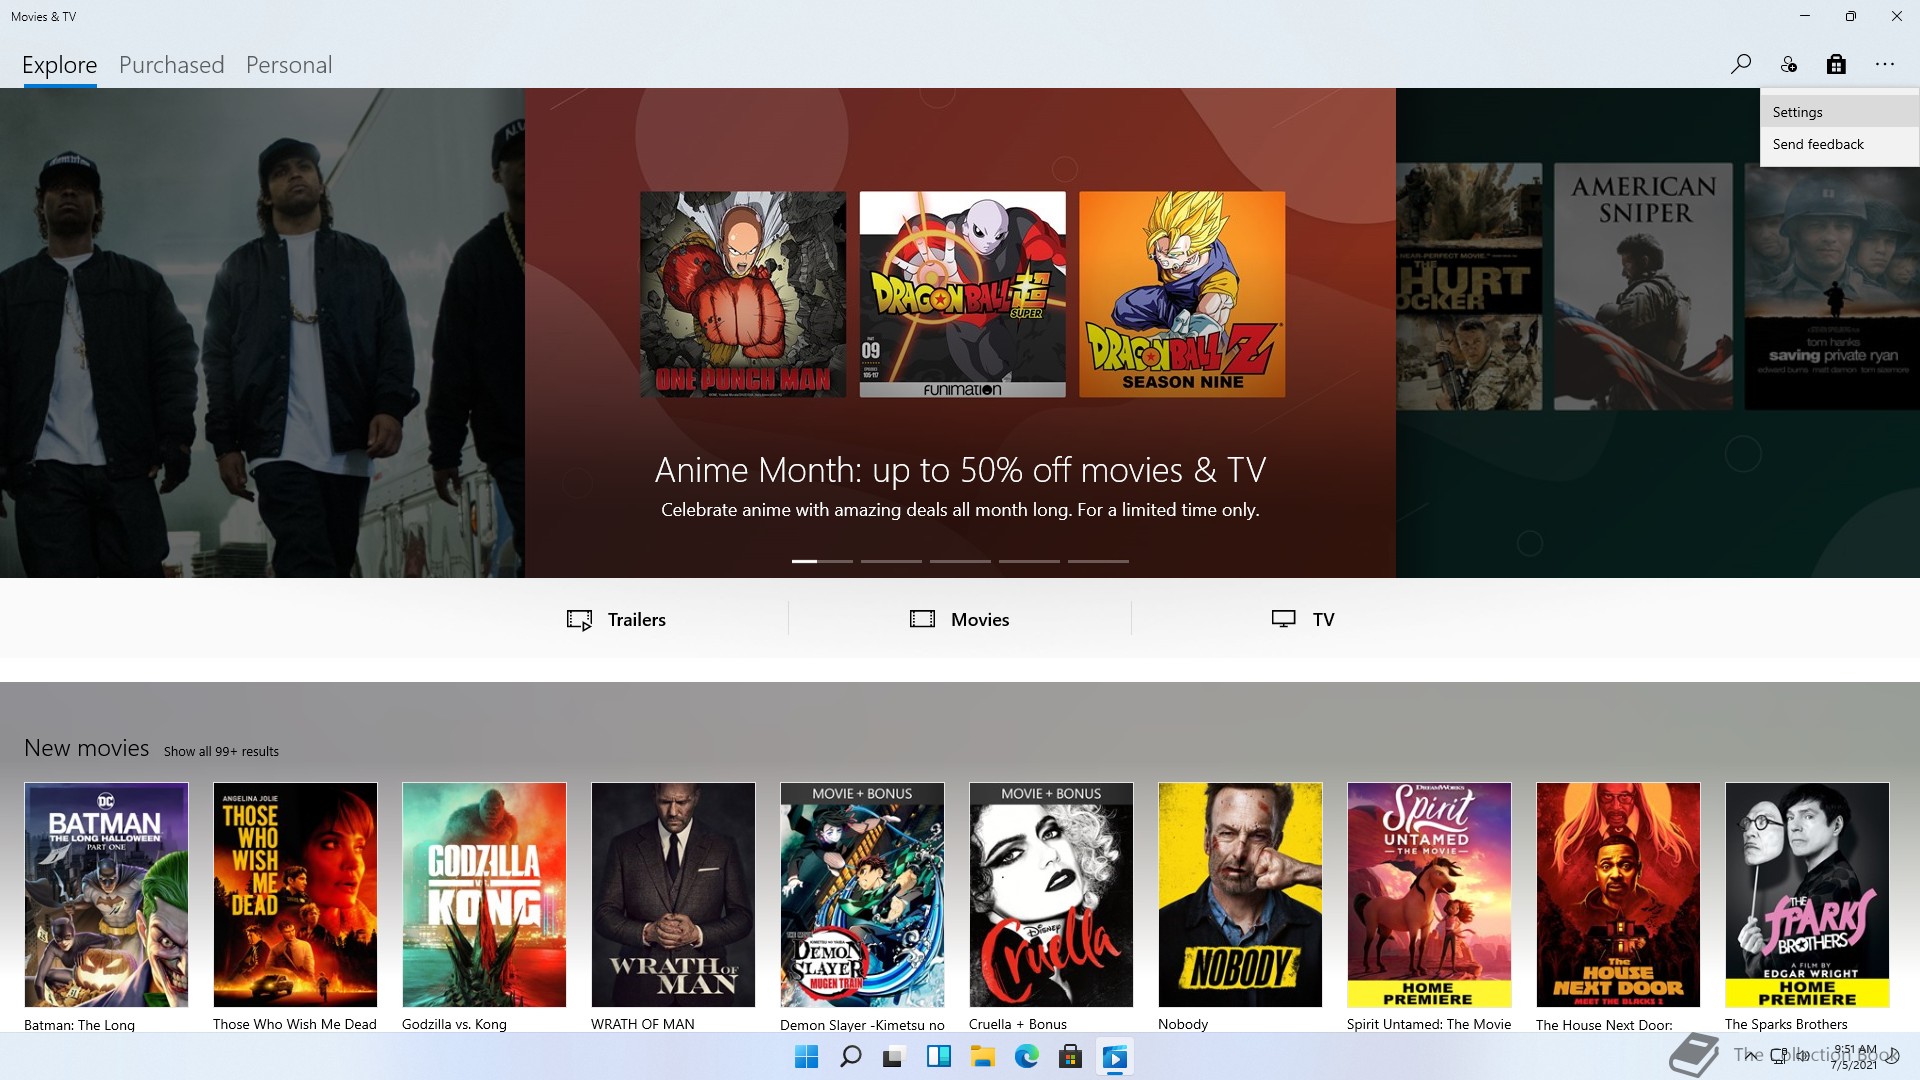
Task: Open Wrath of Man poster
Action: click(673, 895)
